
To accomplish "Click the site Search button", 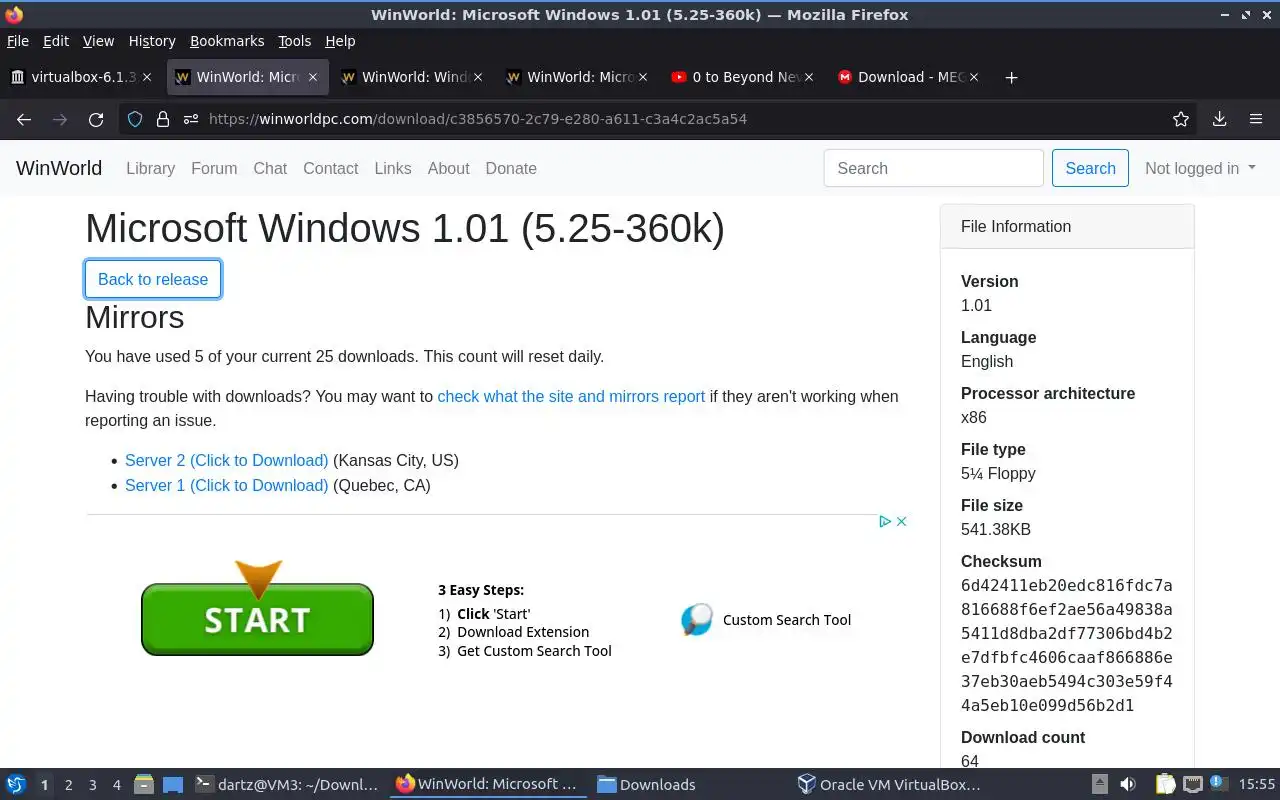I will pyautogui.click(x=1090, y=168).
